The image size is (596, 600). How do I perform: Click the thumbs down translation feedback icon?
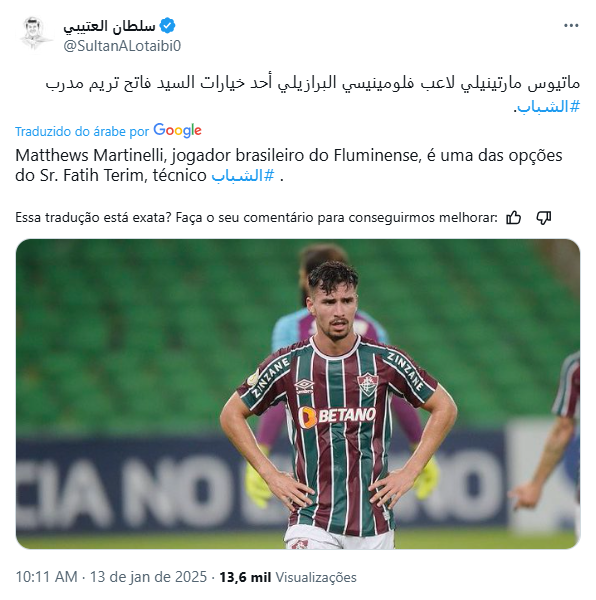(x=543, y=218)
